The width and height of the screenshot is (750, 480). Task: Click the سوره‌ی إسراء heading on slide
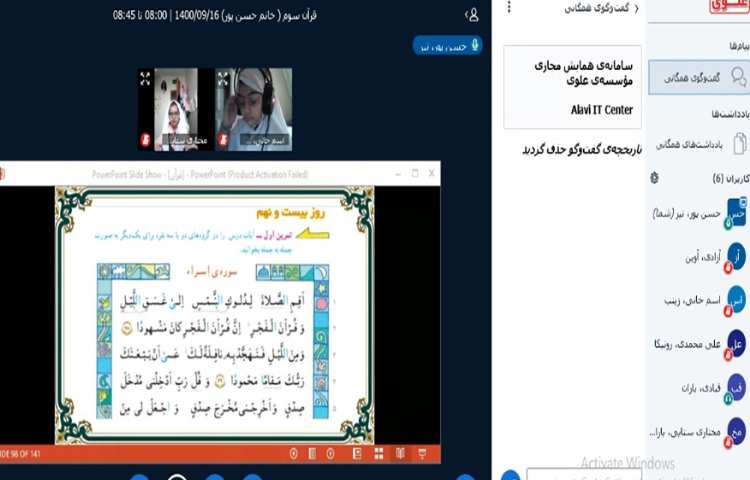pos(212,272)
